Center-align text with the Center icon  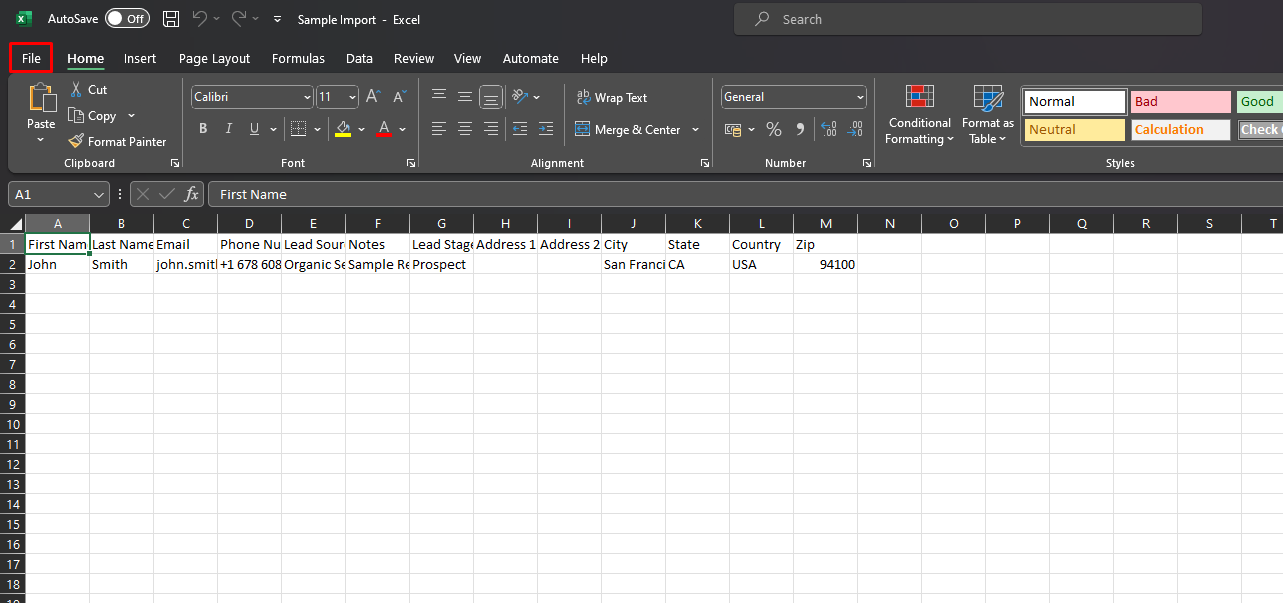[465, 129]
